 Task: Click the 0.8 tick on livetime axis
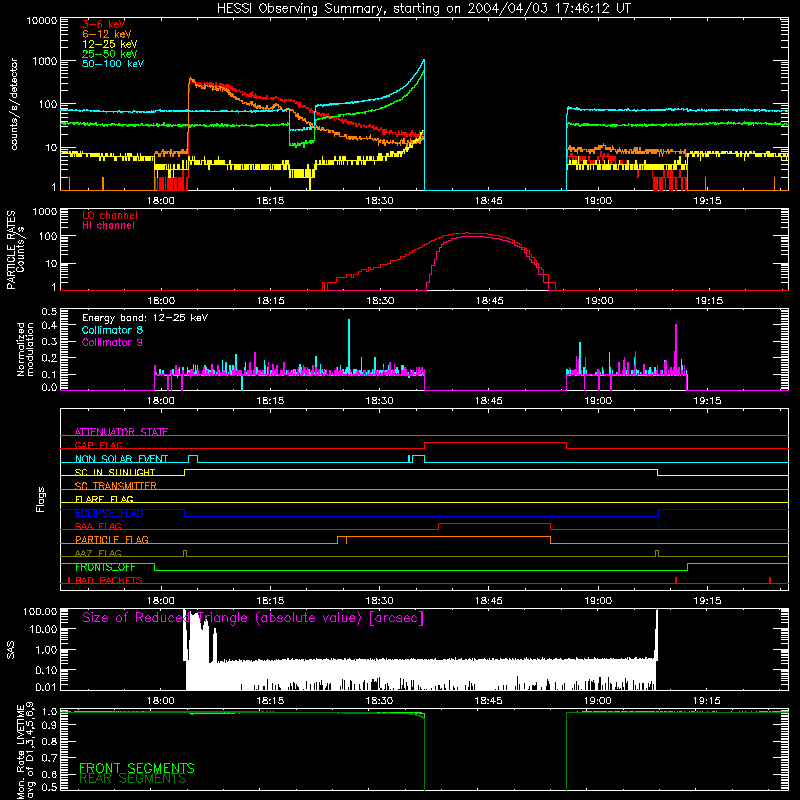[x=49, y=741]
